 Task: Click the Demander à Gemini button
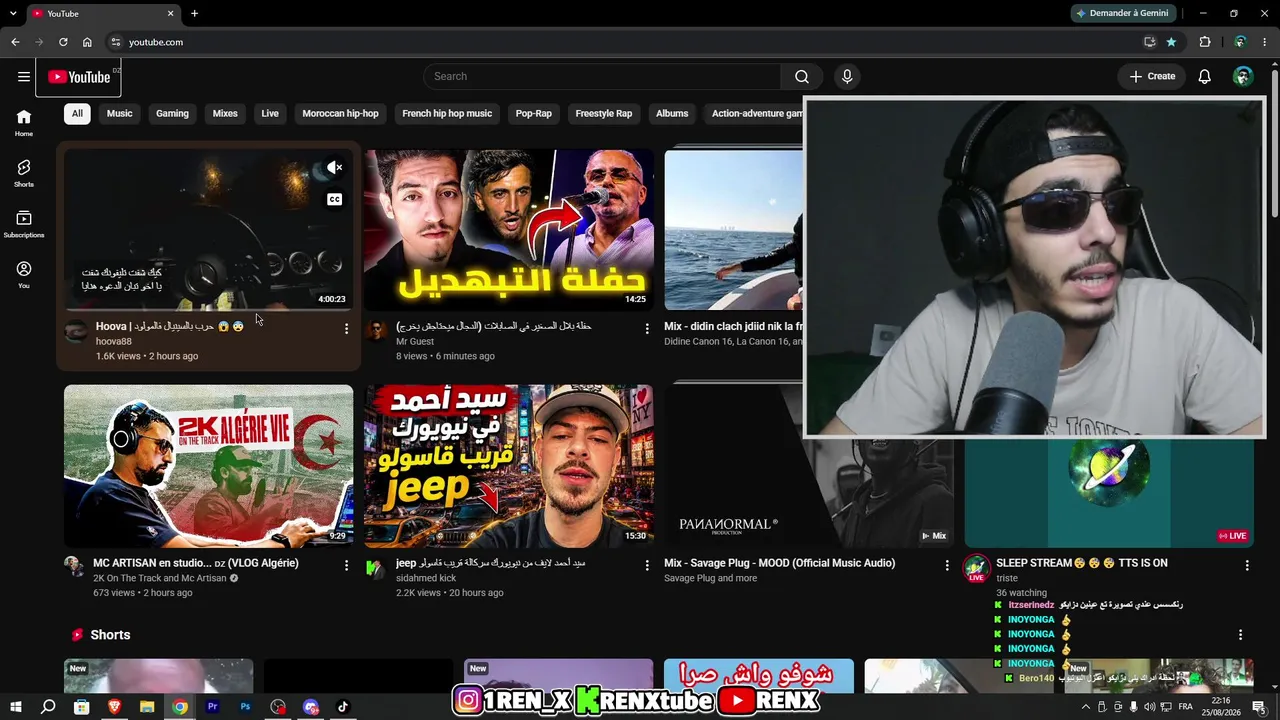point(1121,13)
